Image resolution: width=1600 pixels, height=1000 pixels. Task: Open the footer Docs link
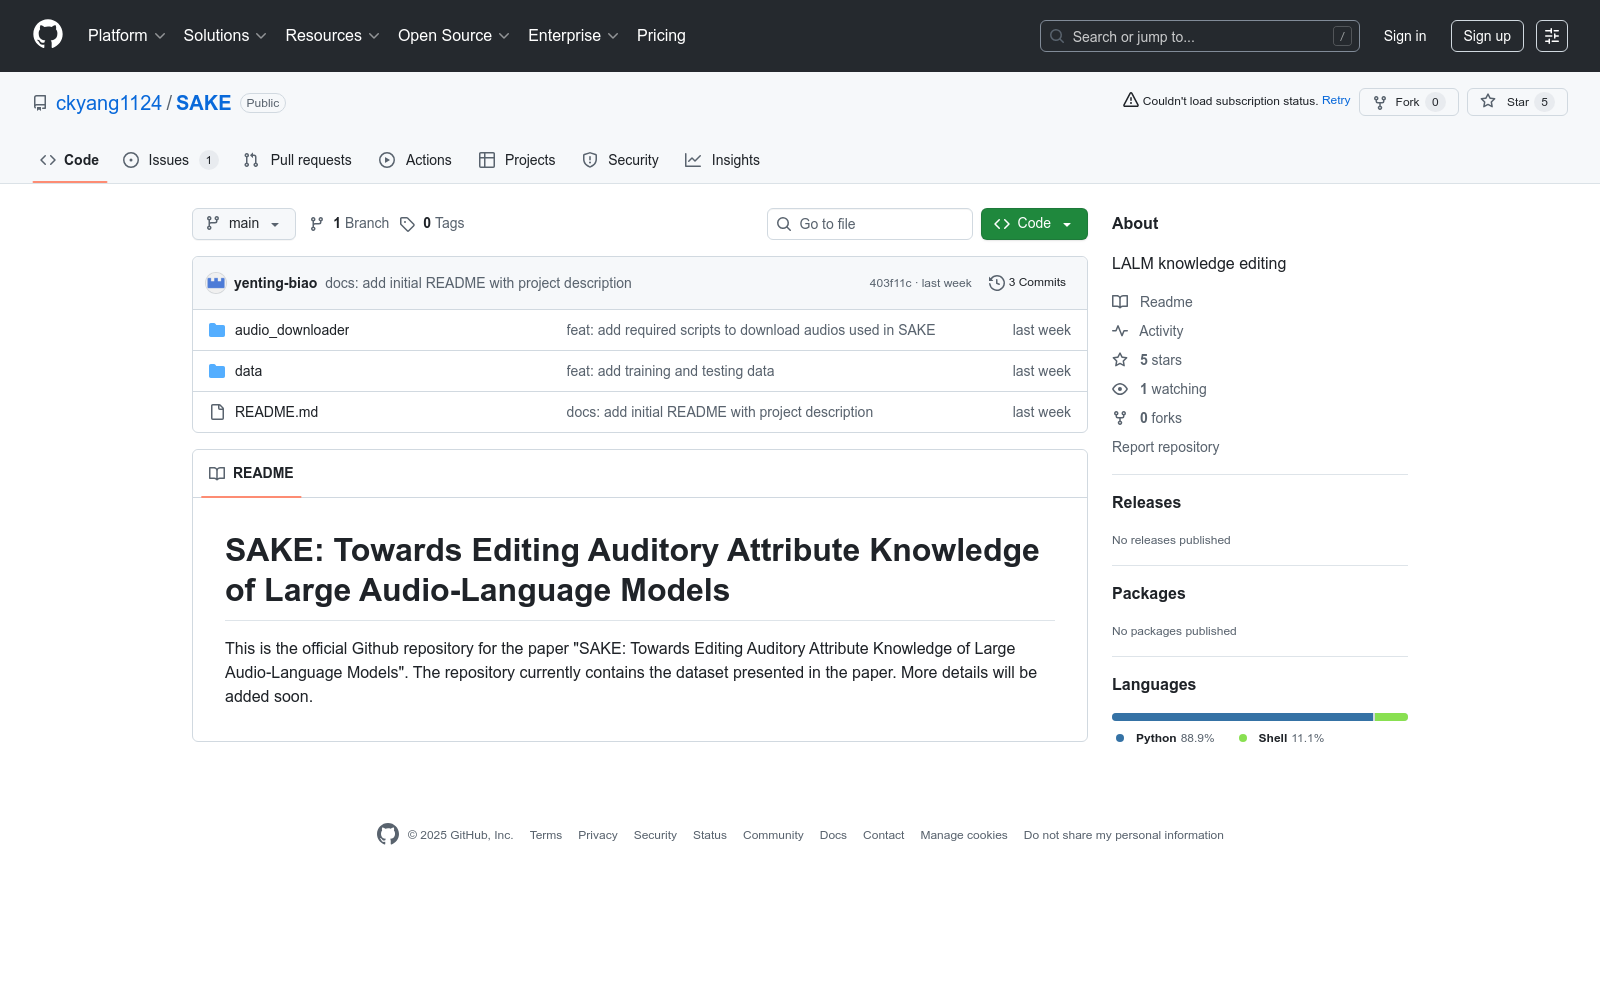pyautogui.click(x=833, y=835)
